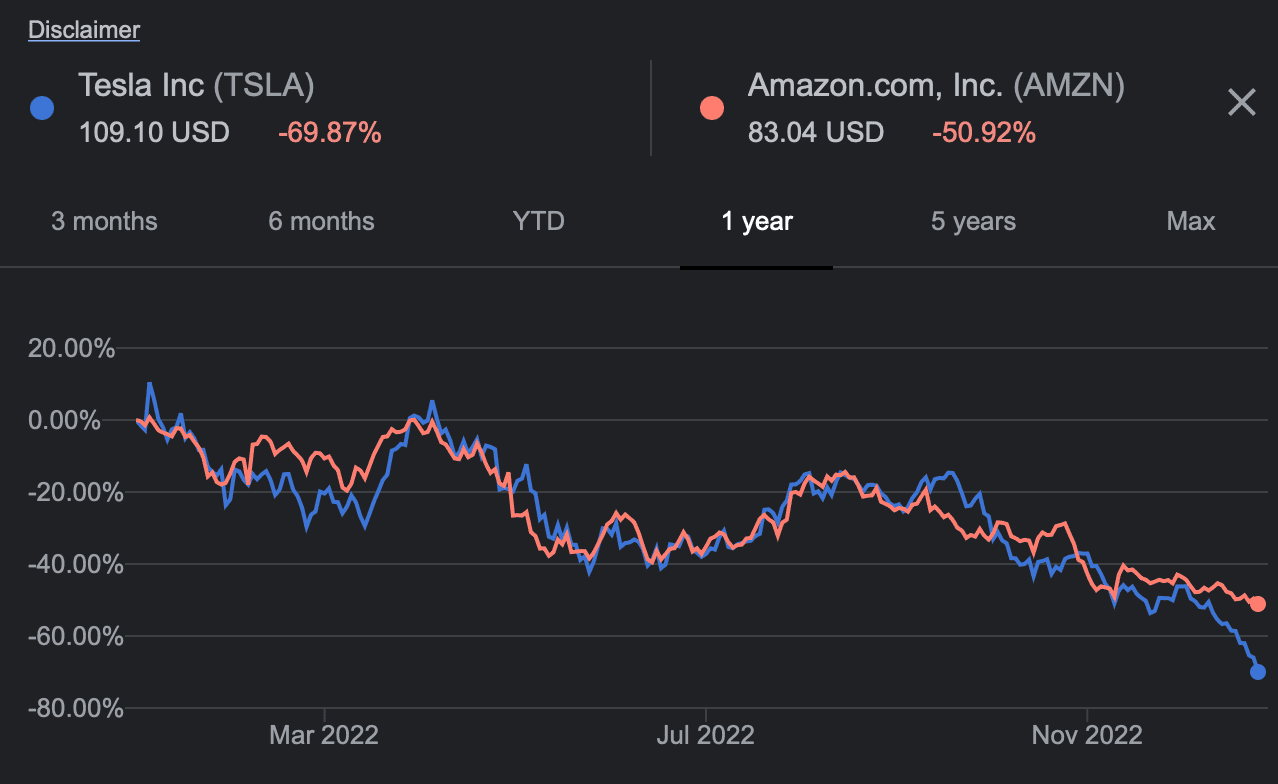Screen dimensions: 1278x784
Task: Remove Amazon comparison with the X button
Action: (x=1241, y=102)
